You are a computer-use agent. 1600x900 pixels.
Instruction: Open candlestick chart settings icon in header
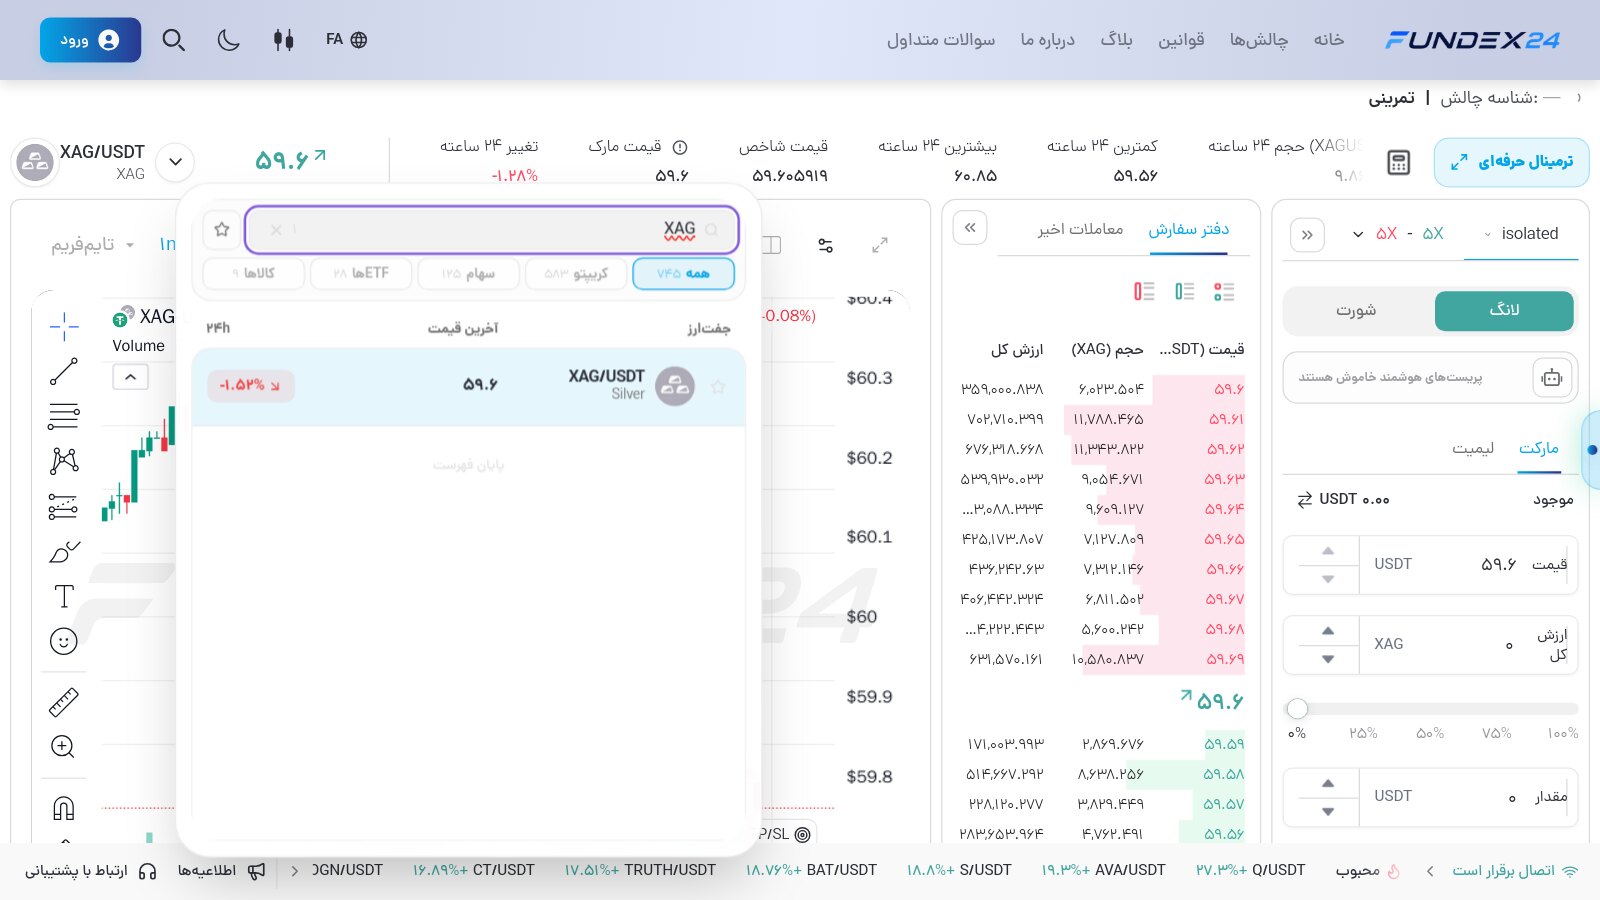point(284,40)
